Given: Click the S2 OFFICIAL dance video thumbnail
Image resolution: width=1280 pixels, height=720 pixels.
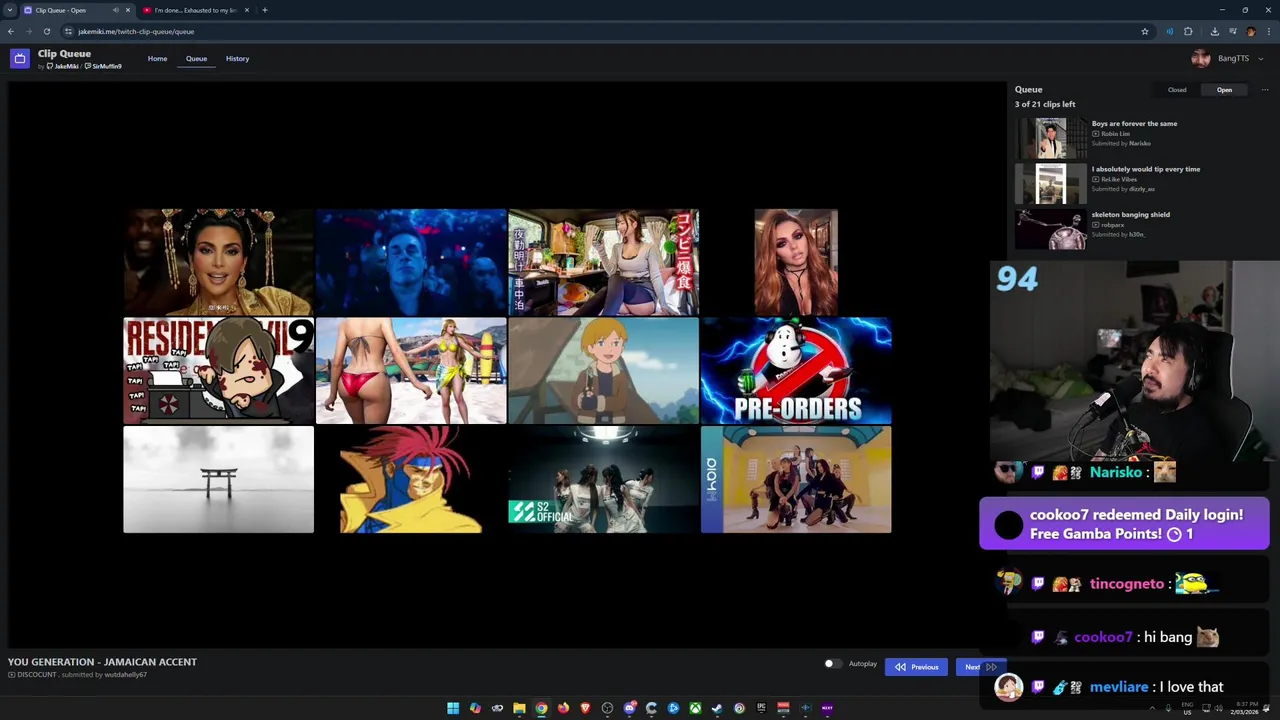Looking at the screenshot, I should 603,480.
